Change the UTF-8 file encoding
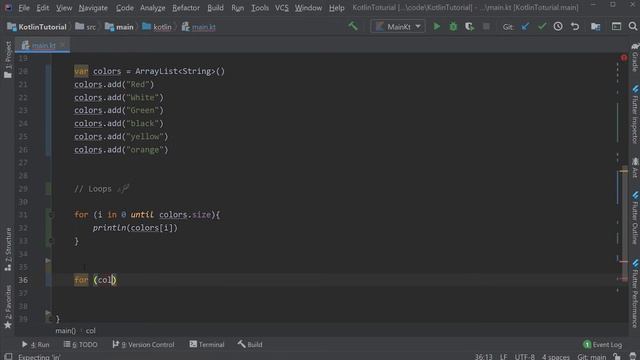The width and height of the screenshot is (640, 360). 525,357
